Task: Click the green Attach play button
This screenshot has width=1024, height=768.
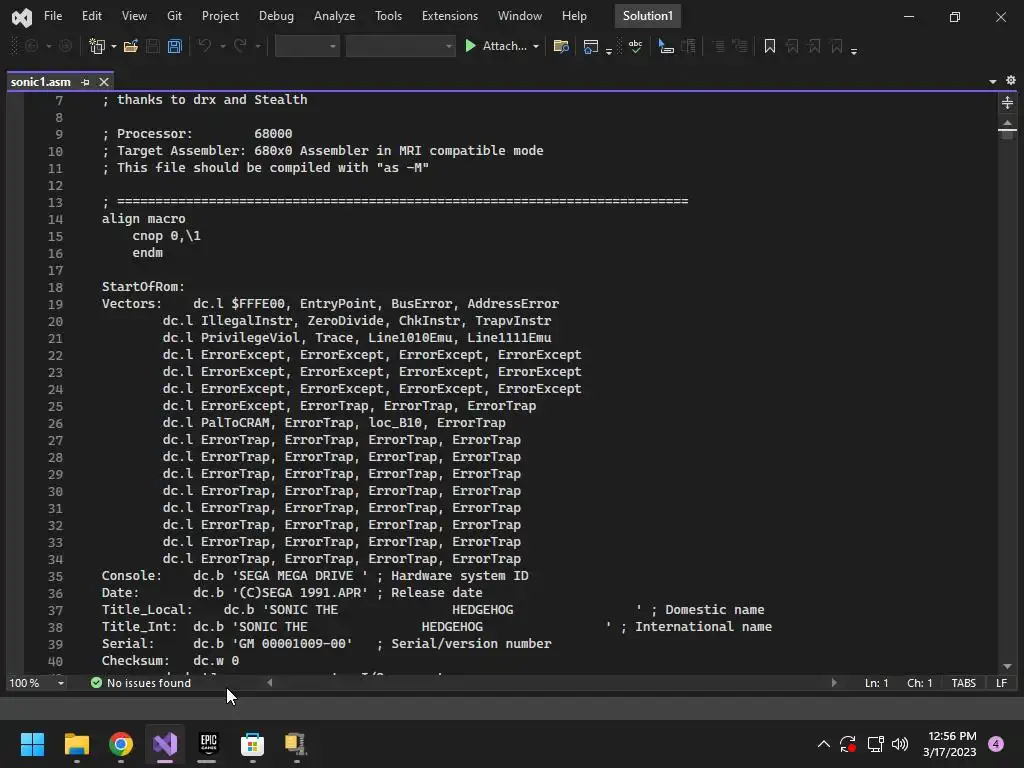Action: (470, 46)
